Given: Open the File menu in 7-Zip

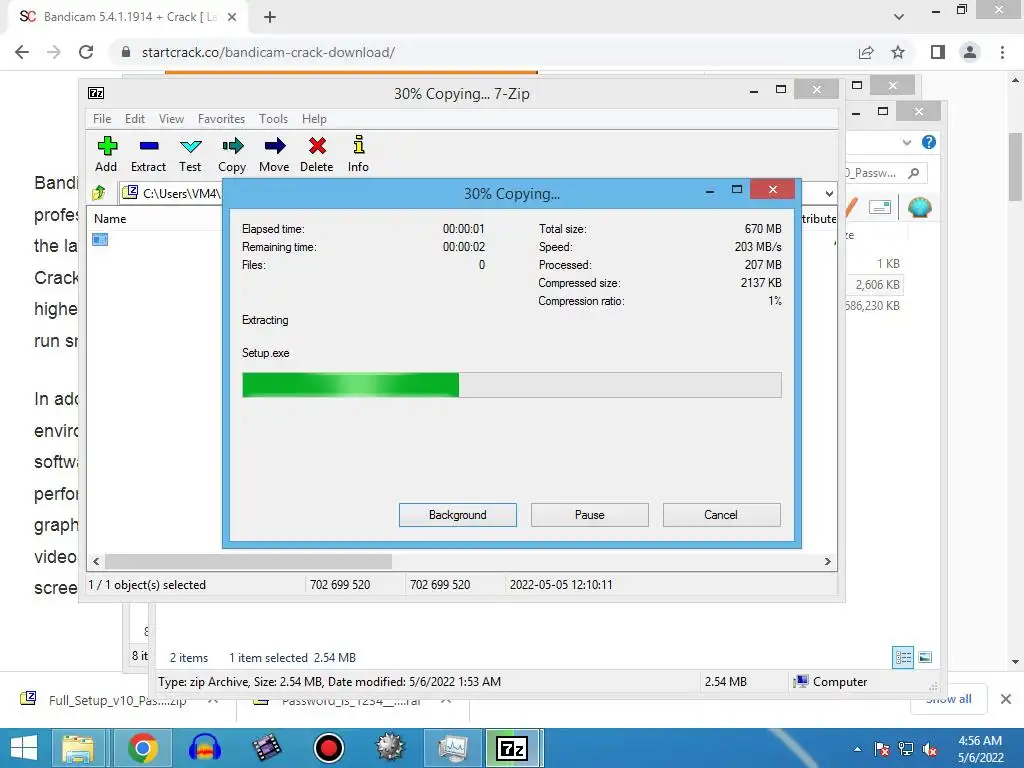Looking at the screenshot, I should point(102,119).
